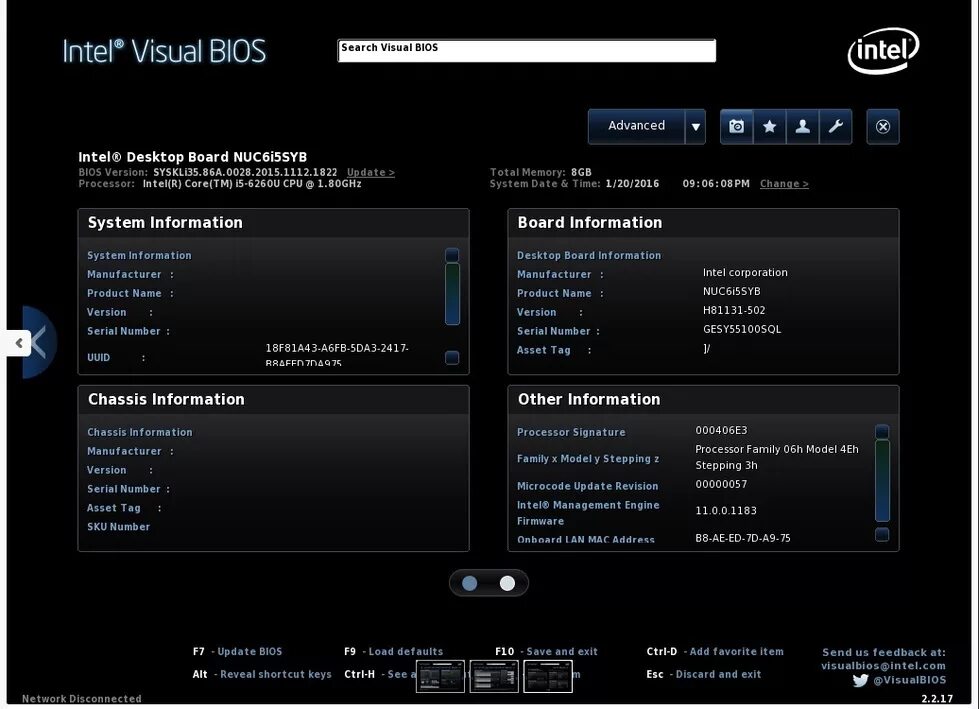
Task: Click the System Information scroll up button
Action: click(452, 255)
